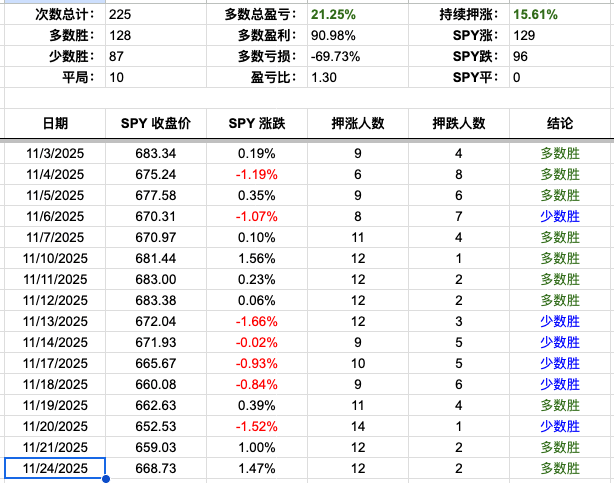
Task: Select closing price 665.67
Action: 155,363
